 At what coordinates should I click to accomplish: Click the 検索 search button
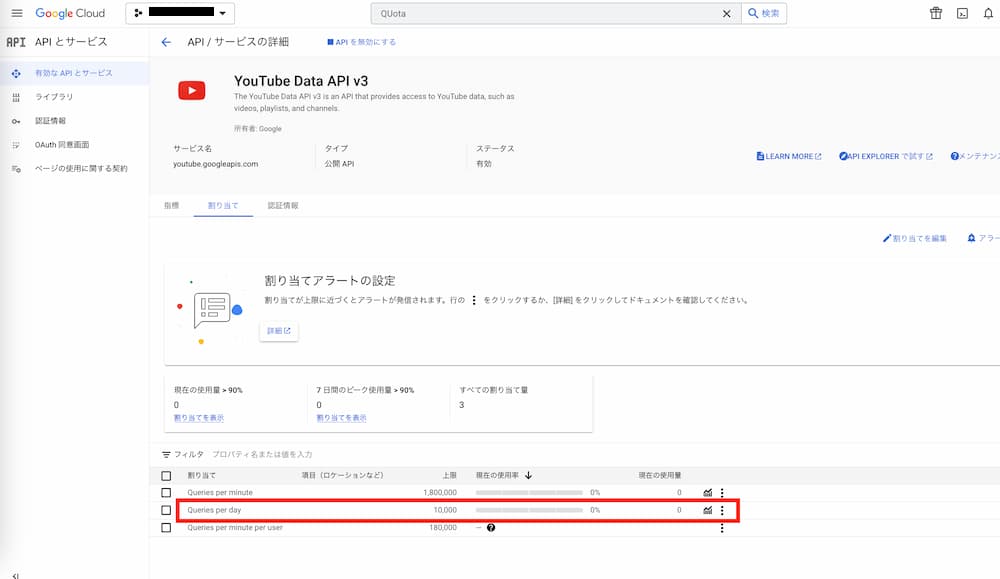point(763,13)
